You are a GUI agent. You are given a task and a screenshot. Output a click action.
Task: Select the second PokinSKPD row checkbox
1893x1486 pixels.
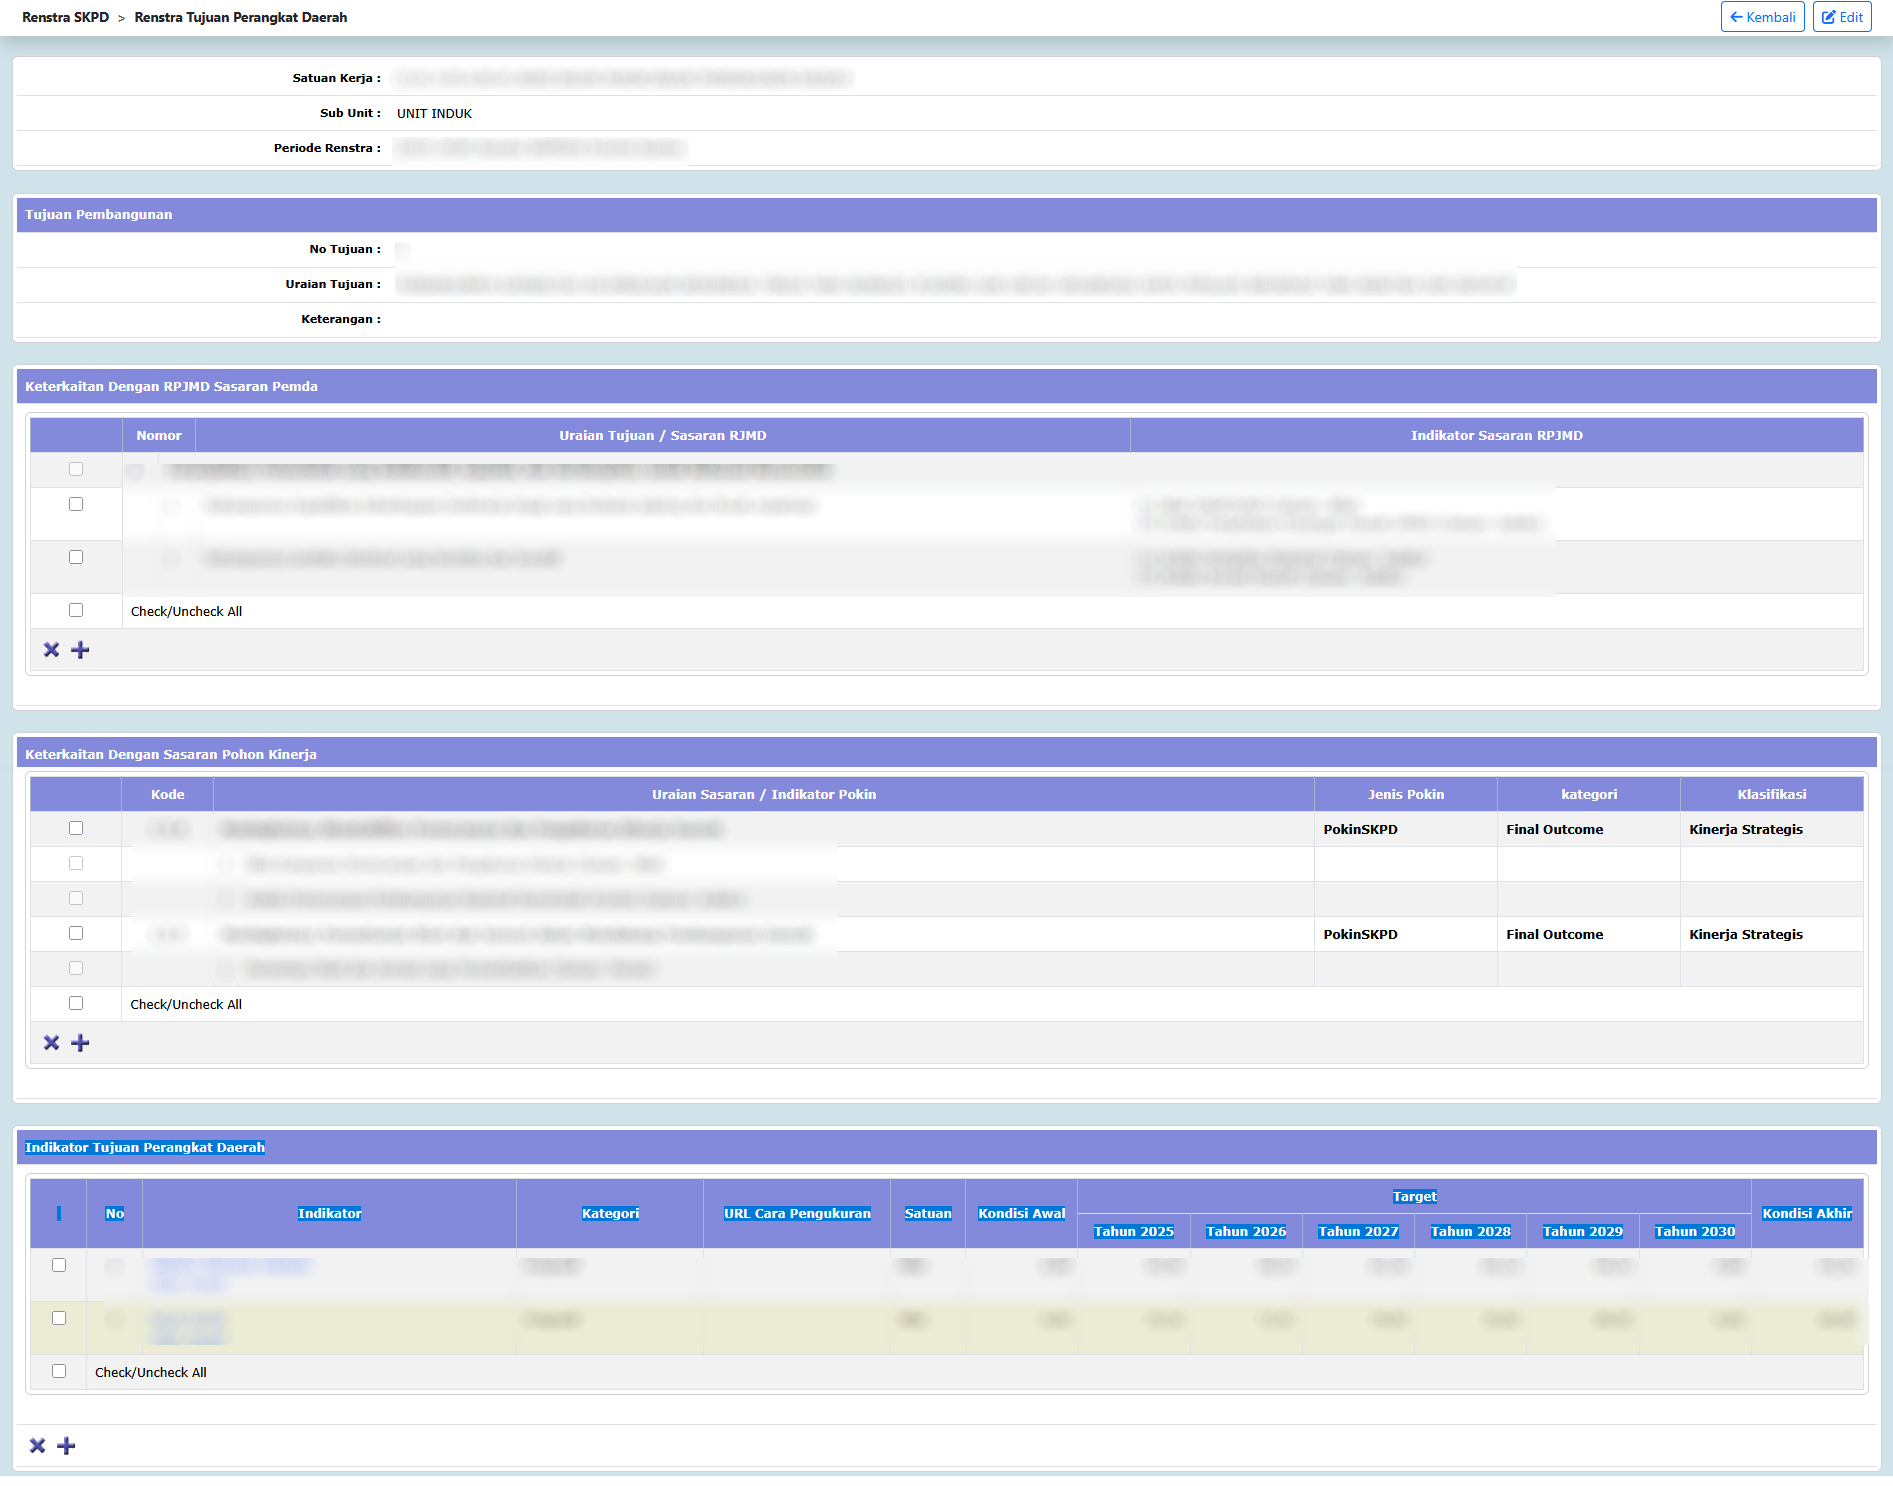[x=76, y=933]
